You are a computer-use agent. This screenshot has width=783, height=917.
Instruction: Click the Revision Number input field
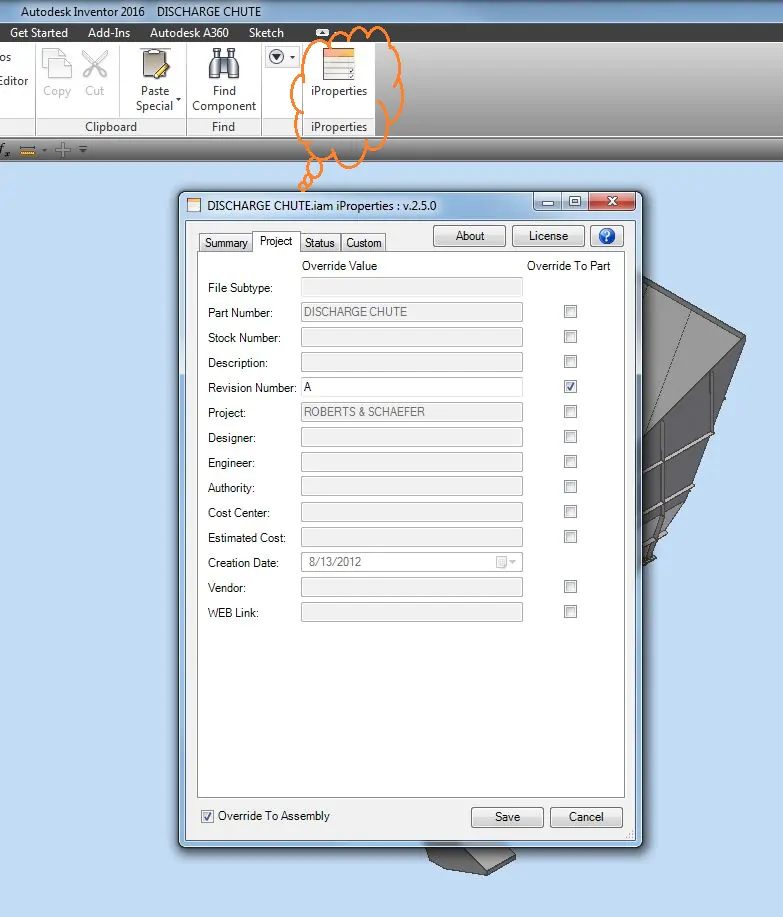412,387
